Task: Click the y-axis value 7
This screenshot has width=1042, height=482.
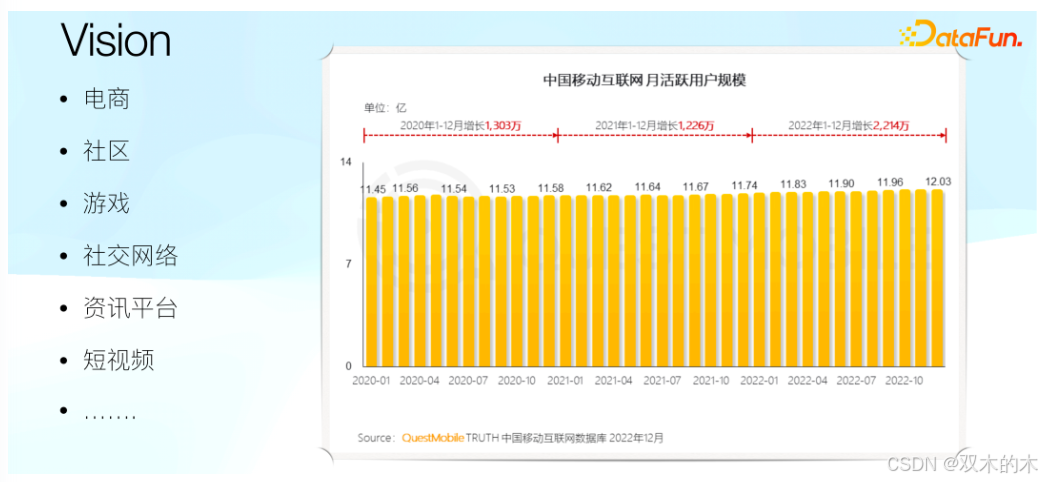Action: coord(348,264)
